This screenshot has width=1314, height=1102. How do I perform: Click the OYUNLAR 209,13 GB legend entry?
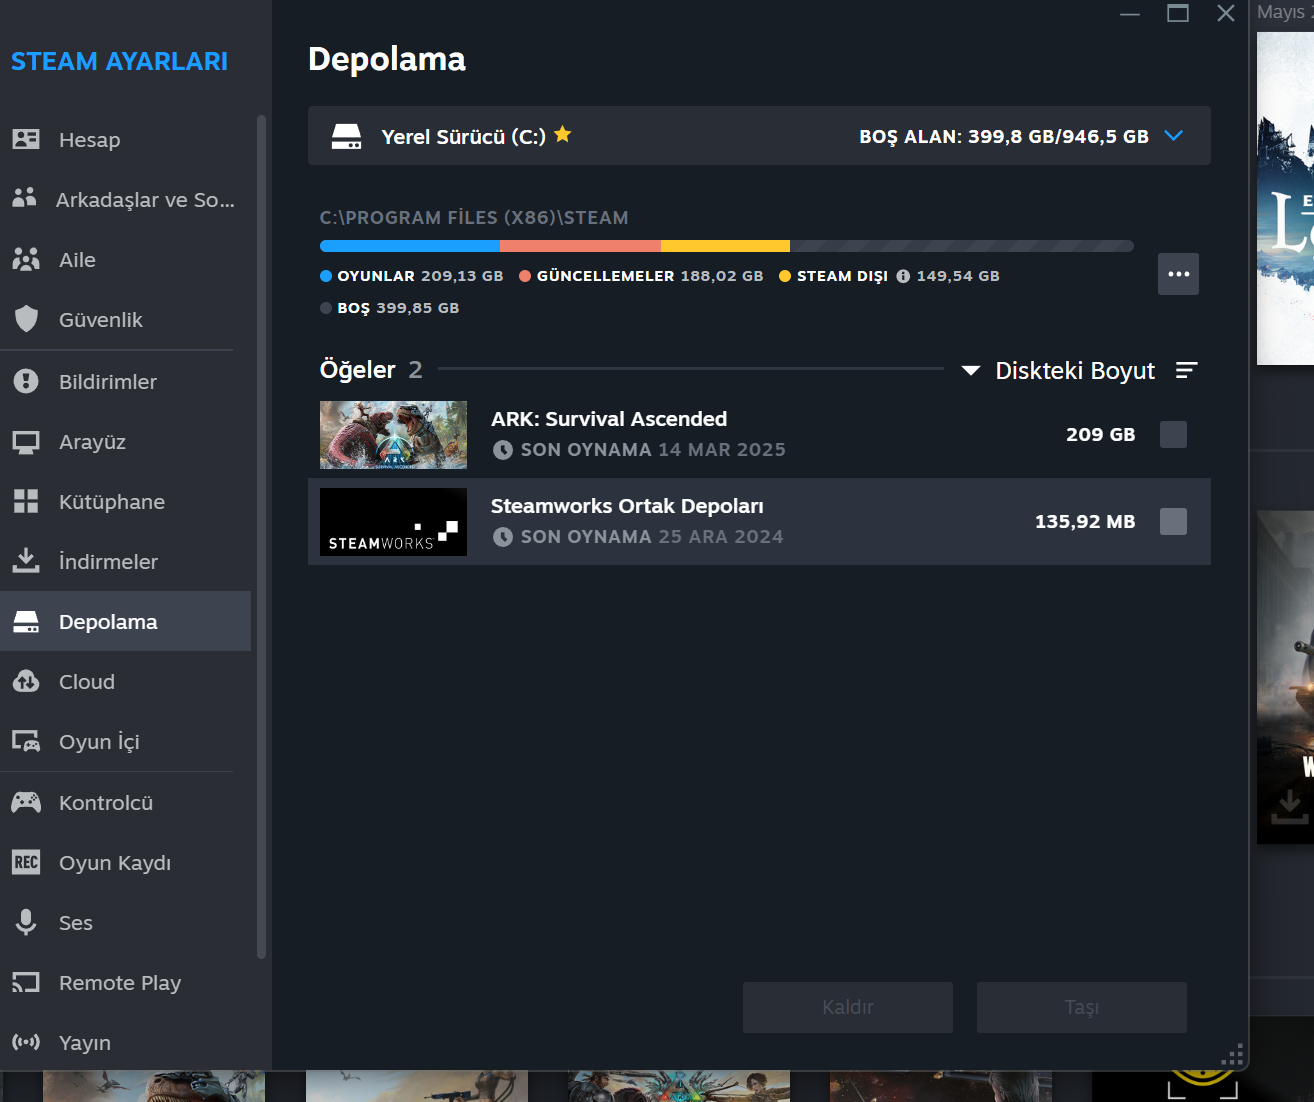[412, 276]
